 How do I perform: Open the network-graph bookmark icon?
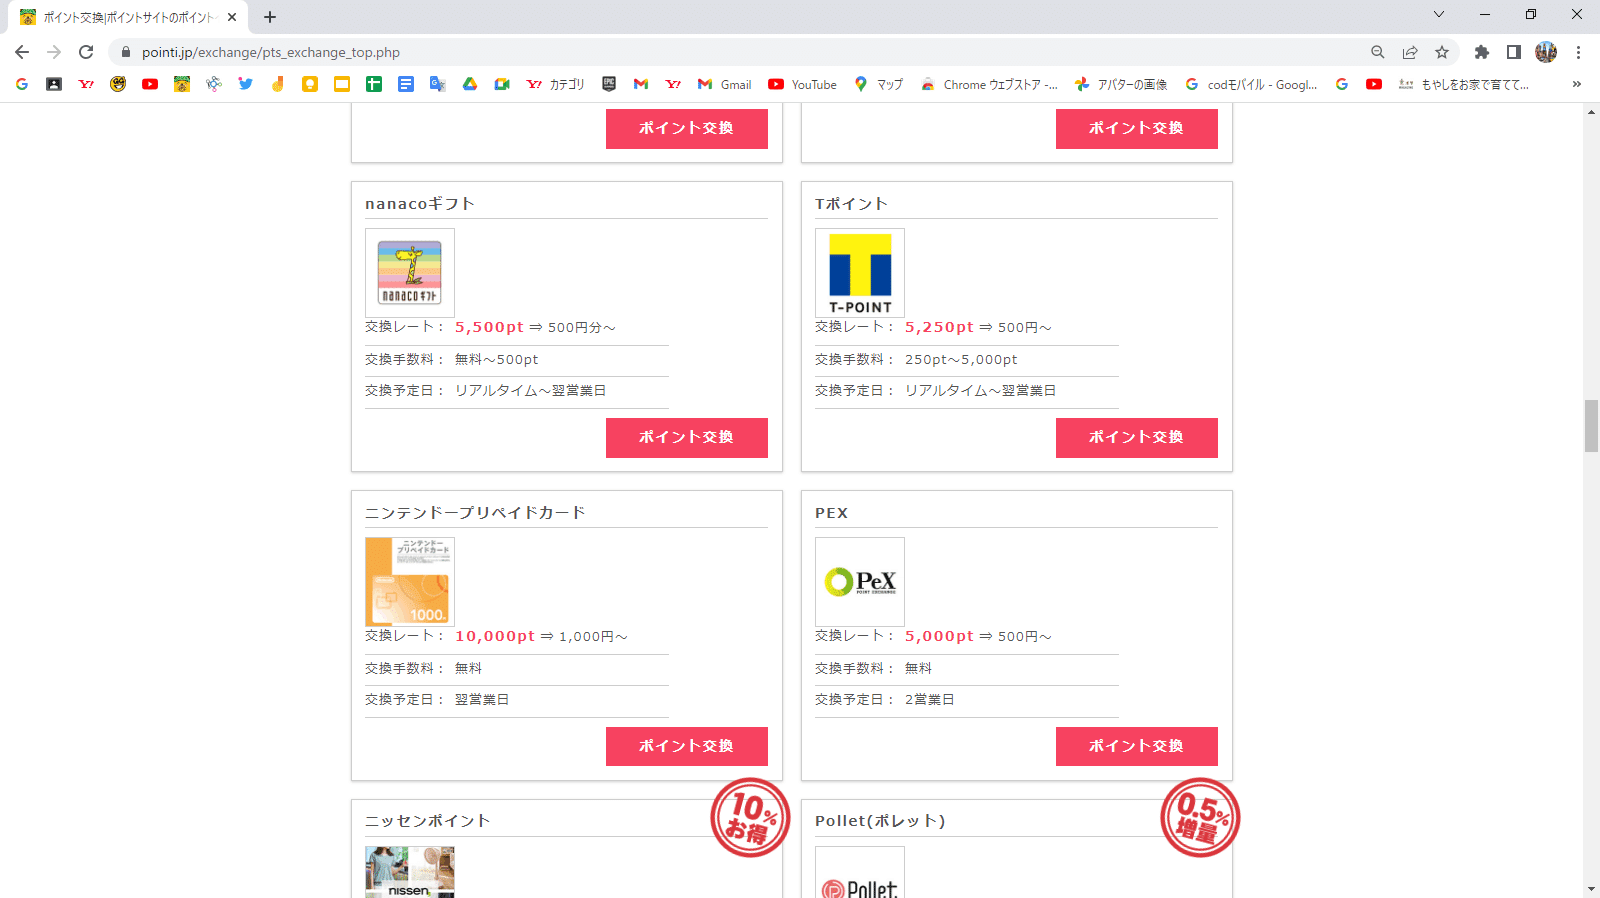(x=214, y=84)
